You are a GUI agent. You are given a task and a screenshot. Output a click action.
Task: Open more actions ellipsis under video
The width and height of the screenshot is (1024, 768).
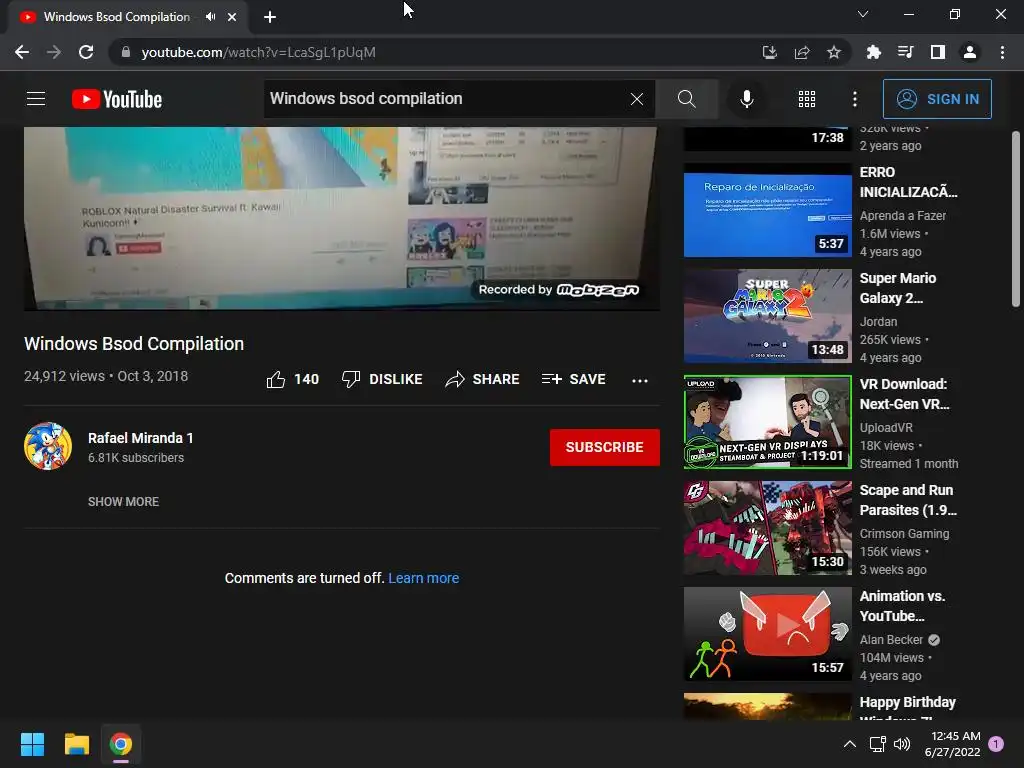pyautogui.click(x=640, y=380)
